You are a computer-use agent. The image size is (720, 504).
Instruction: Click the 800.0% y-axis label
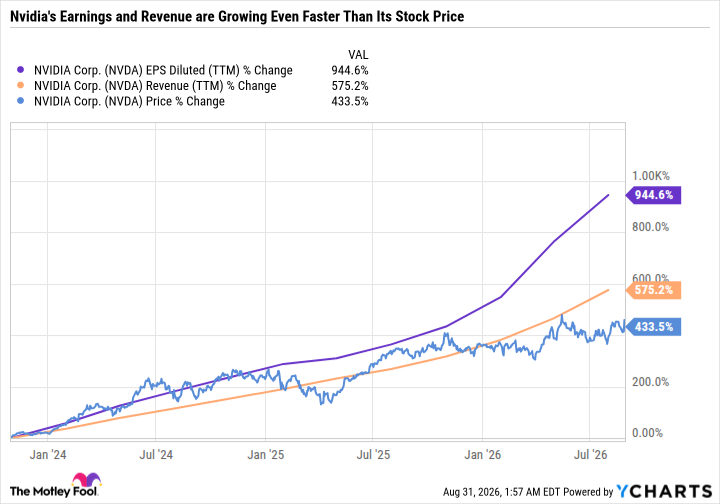pos(650,227)
